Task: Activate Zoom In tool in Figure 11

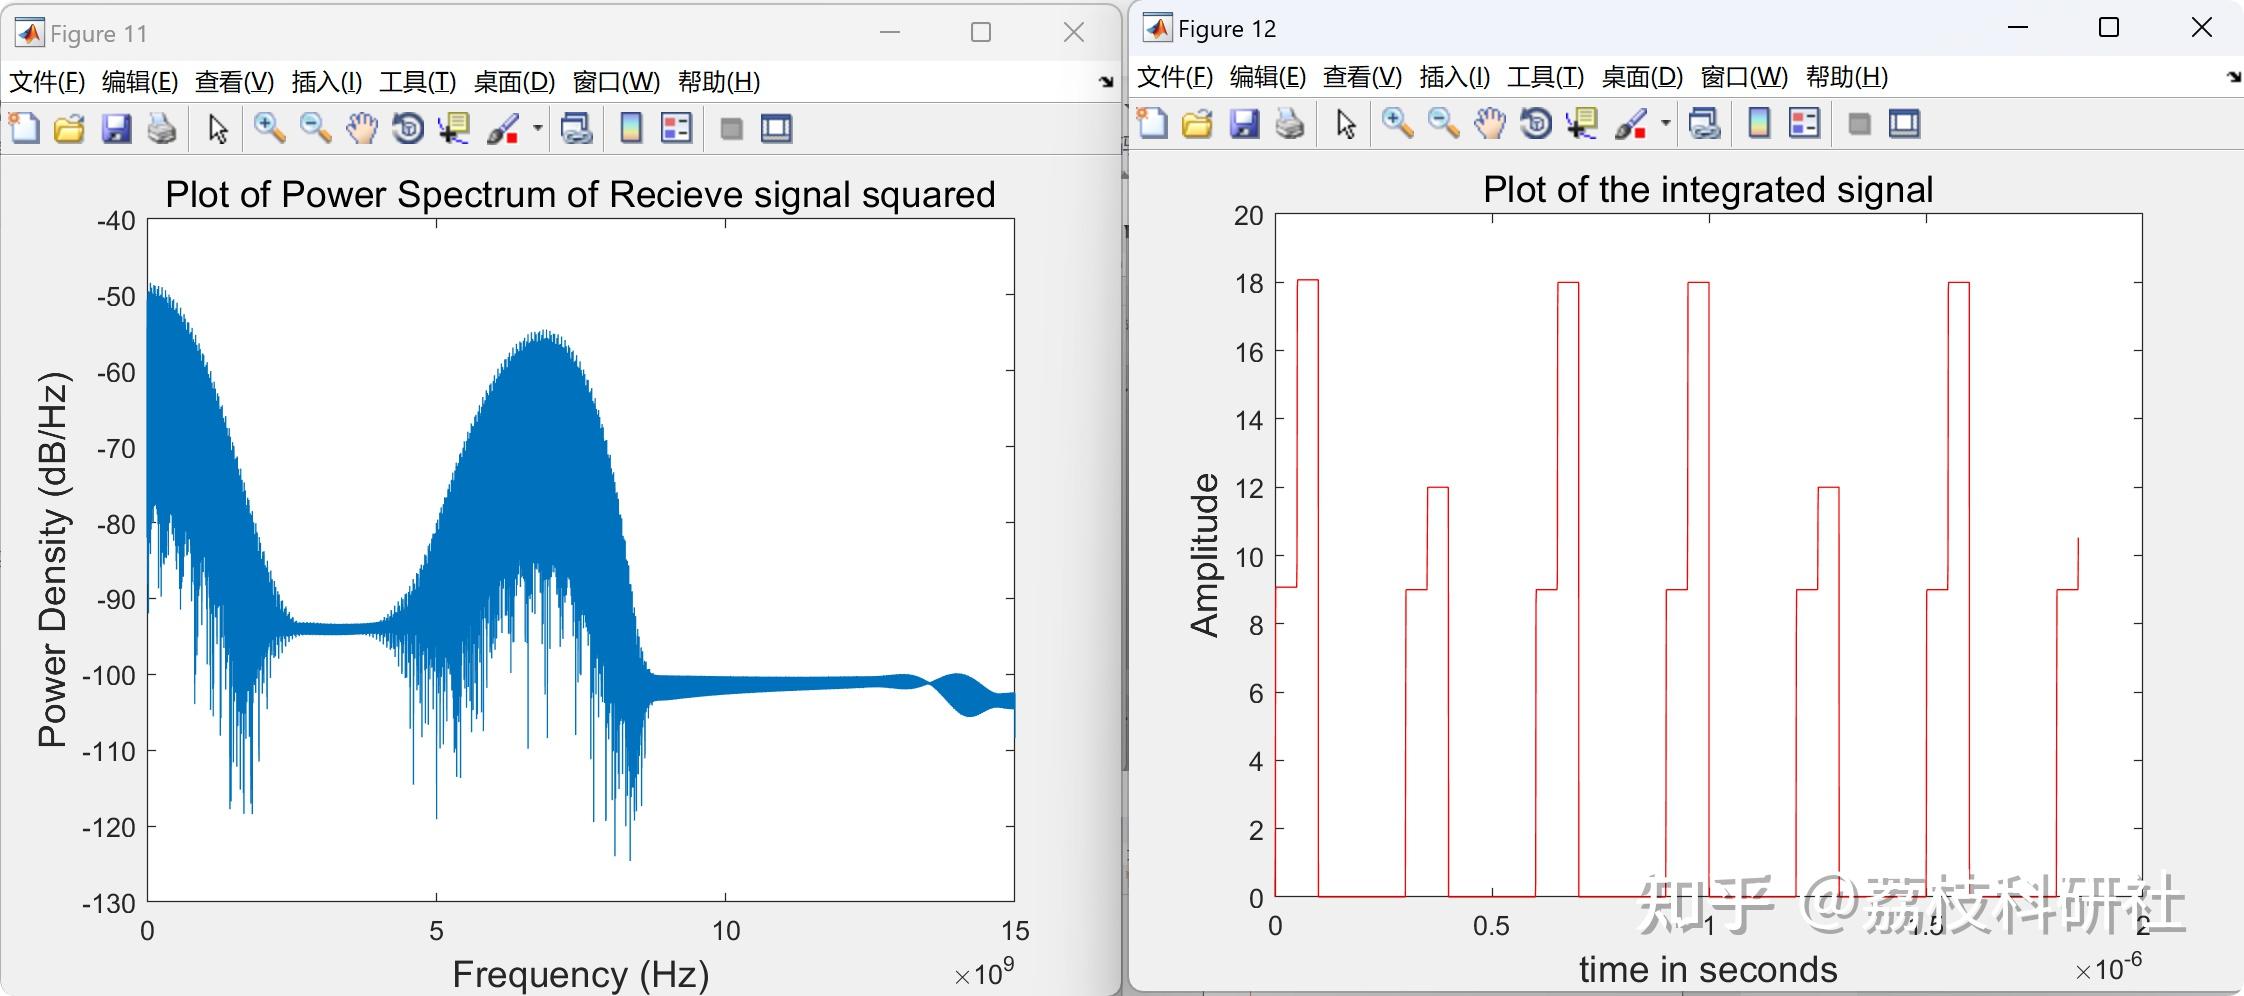Action: click(x=269, y=128)
